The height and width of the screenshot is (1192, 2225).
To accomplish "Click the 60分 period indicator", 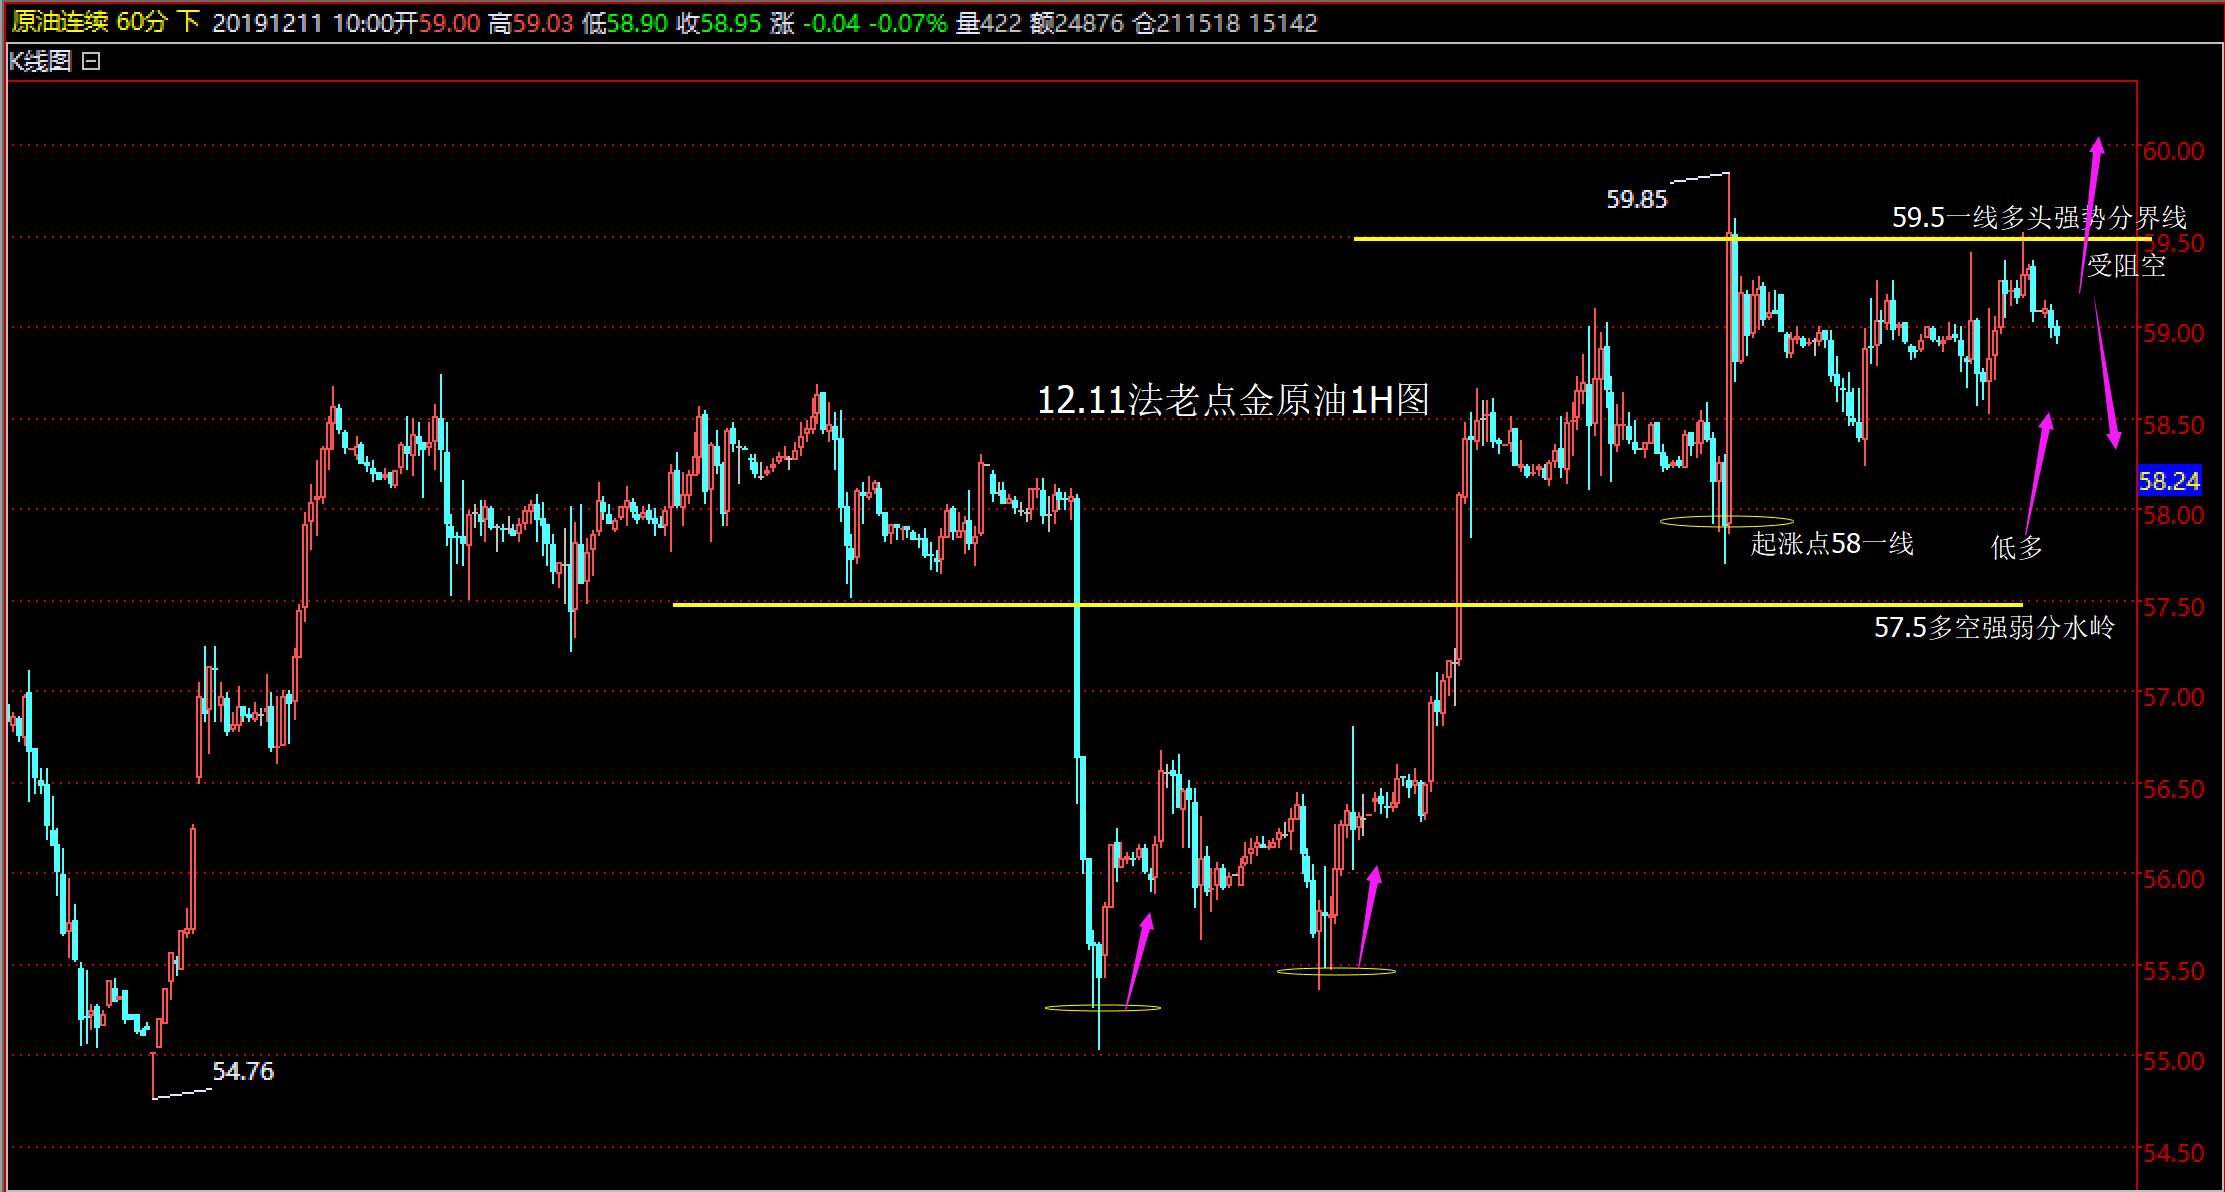I will click(142, 22).
